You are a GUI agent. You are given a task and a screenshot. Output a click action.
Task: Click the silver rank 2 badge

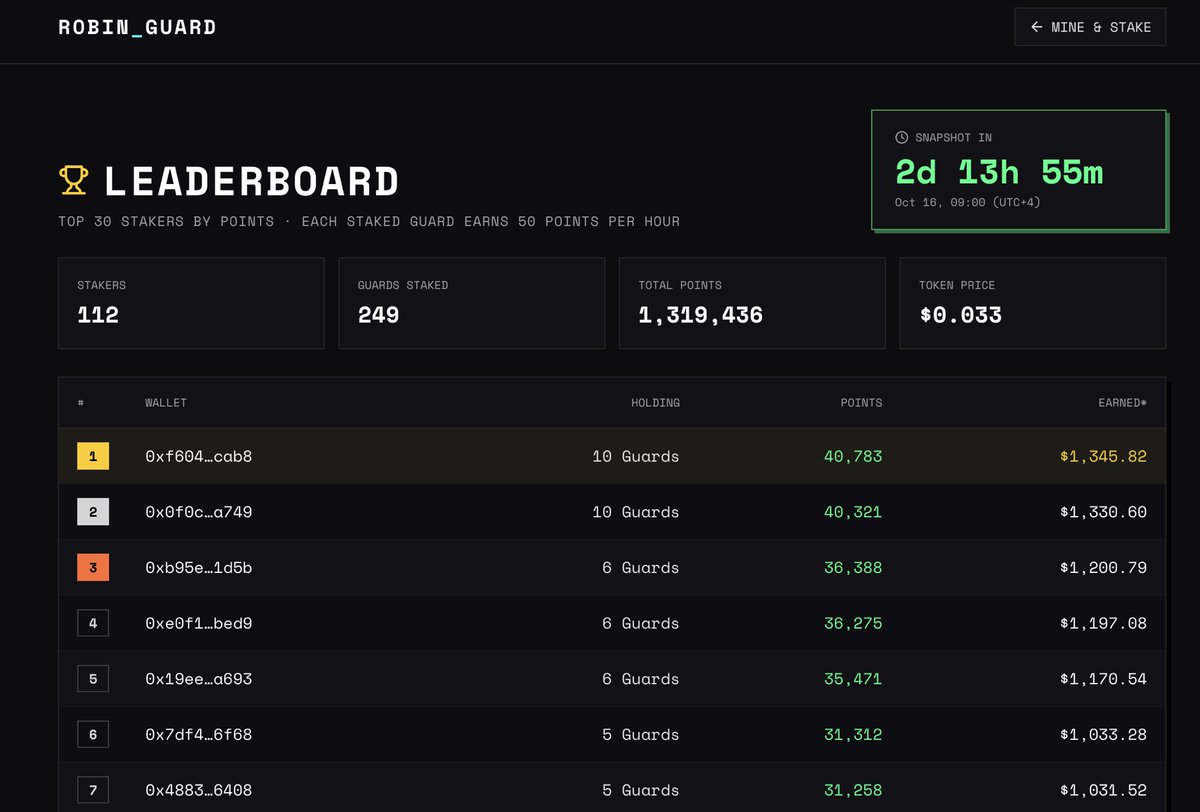click(93, 512)
